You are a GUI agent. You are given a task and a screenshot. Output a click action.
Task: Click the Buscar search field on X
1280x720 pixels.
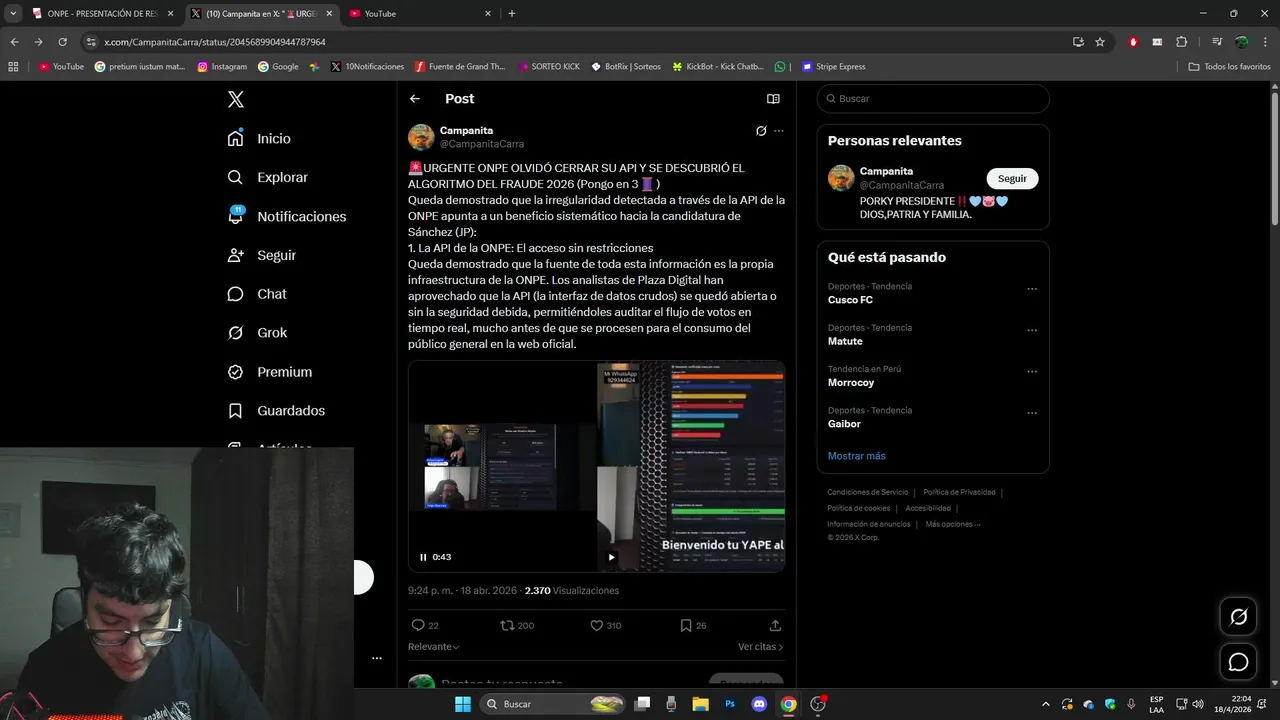coord(933,99)
